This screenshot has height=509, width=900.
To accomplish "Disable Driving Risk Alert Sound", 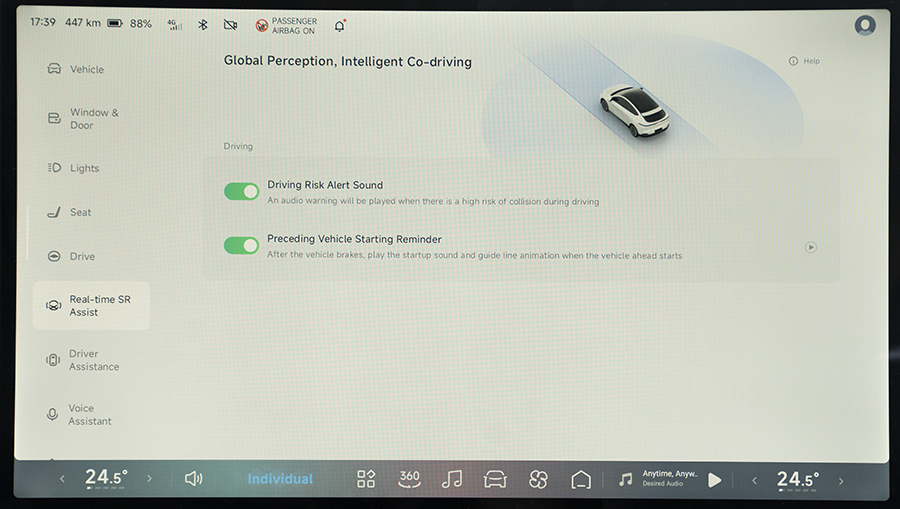I will tap(241, 191).
